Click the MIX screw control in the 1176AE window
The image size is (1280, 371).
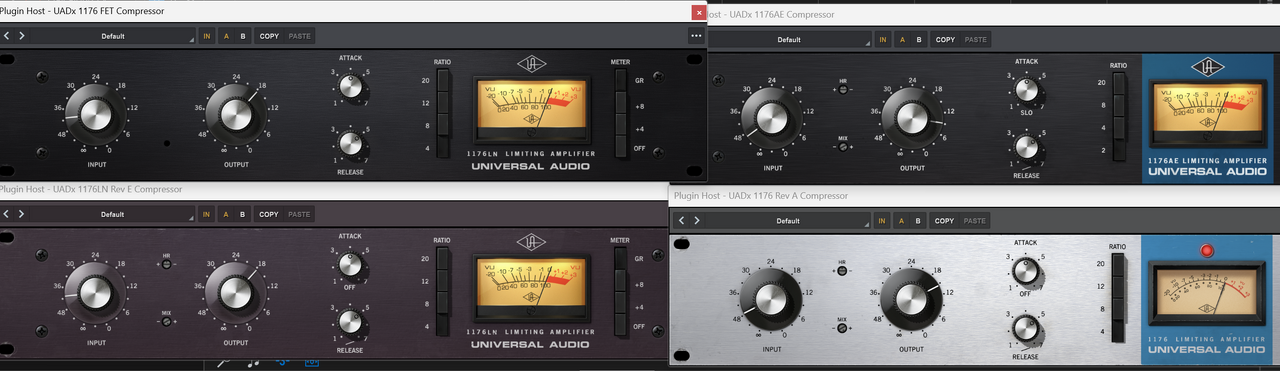(x=844, y=146)
